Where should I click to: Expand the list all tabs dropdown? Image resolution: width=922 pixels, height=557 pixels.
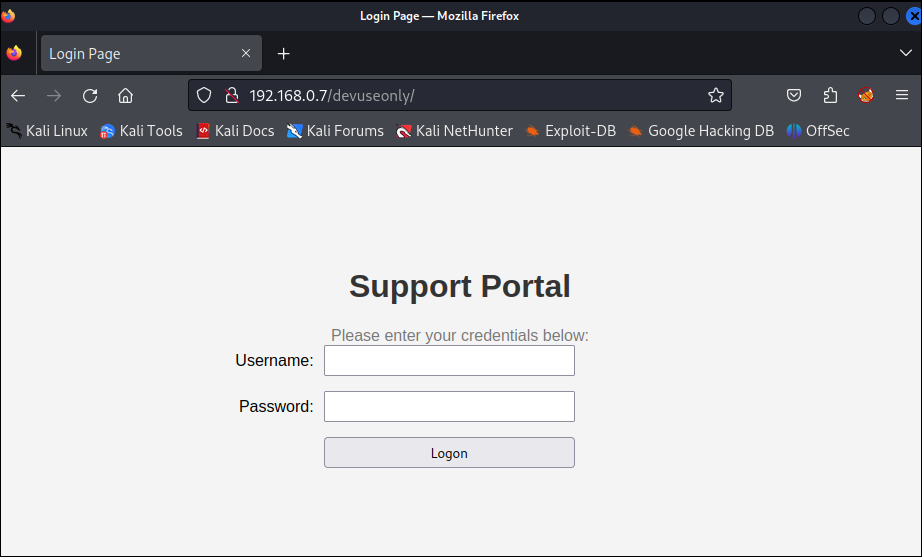point(905,53)
